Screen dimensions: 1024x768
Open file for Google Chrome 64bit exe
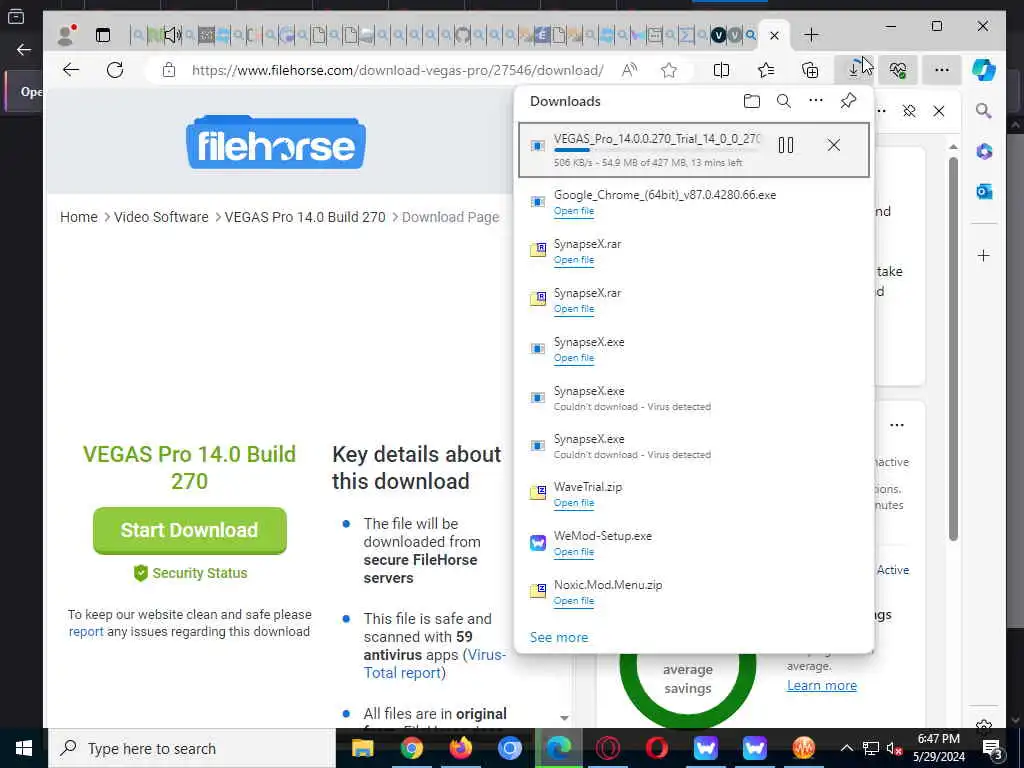pos(574,211)
